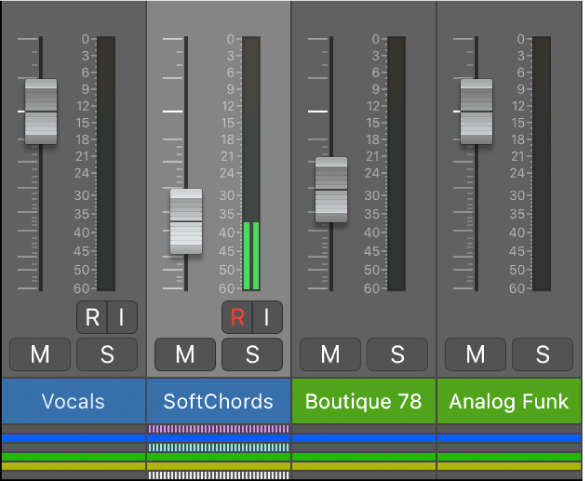585x481 pixels.
Task: Solo the Vocals channel strip
Action: [x=107, y=354]
